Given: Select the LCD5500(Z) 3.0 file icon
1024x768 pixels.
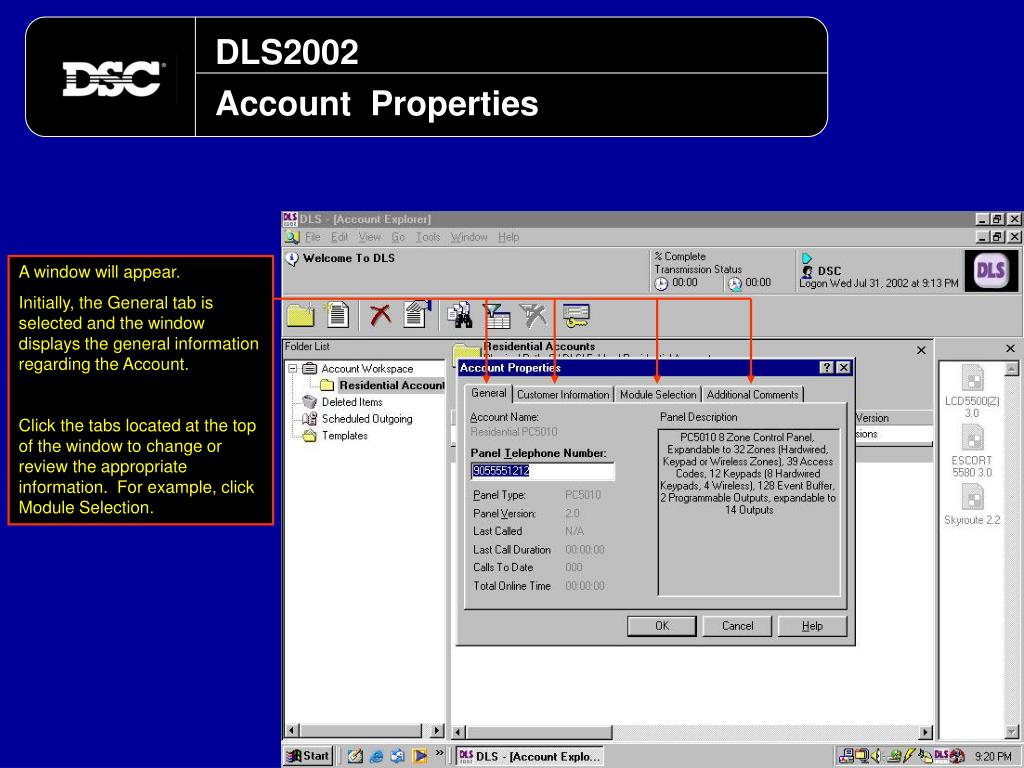Looking at the screenshot, I should [x=971, y=379].
